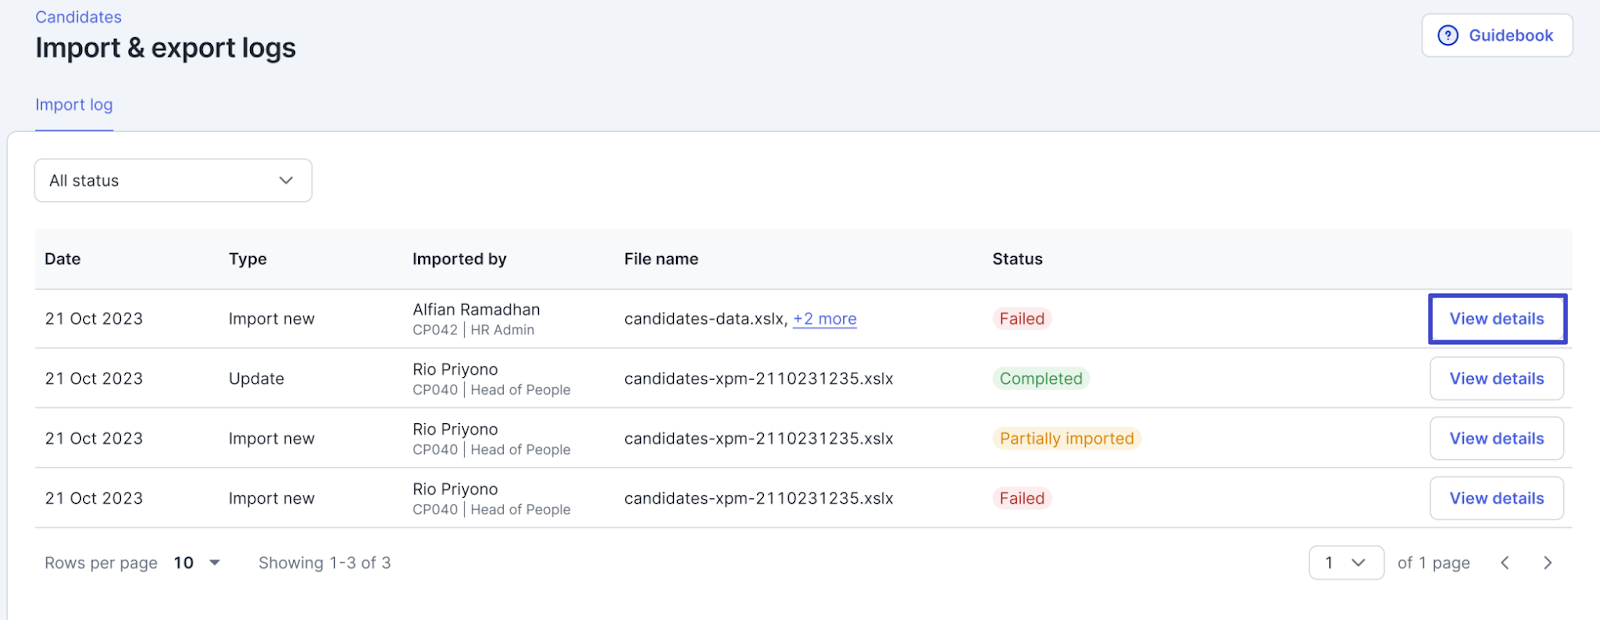Click the Status column header
The width and height of the screenshot is (1600, 620).
1017,259
